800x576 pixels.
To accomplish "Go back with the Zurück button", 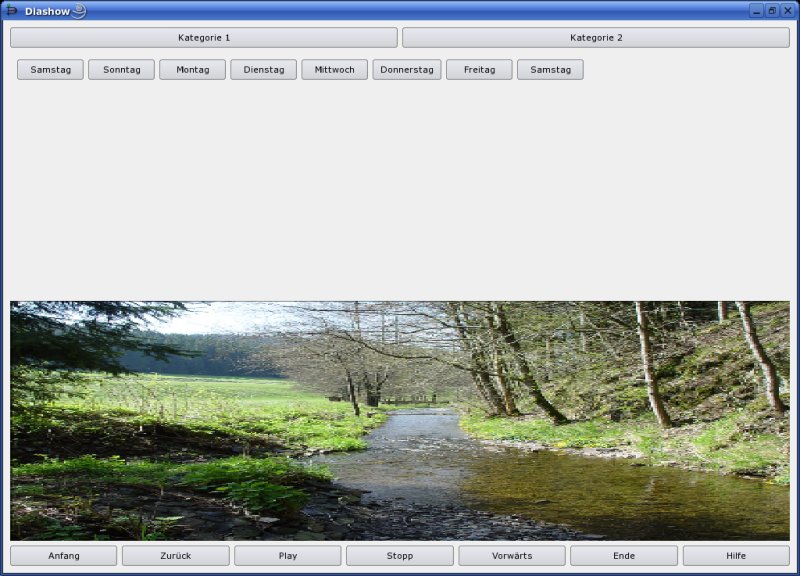I will click(x=176, y=556).
